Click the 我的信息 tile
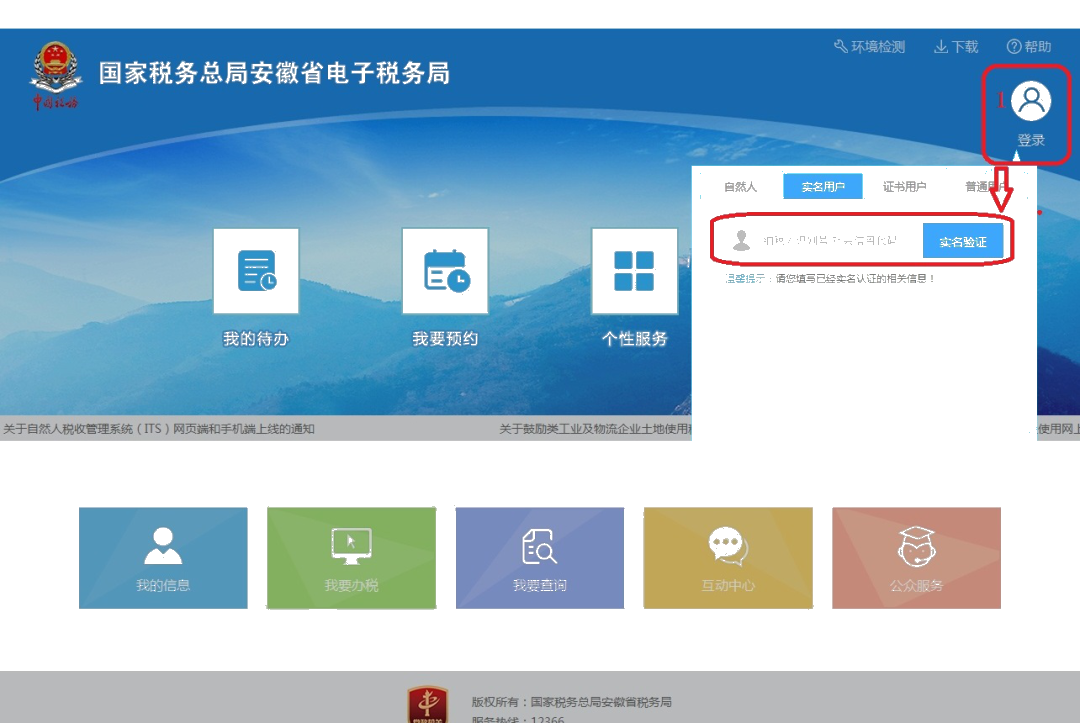The image size is (1080, 723). tap(163, 558)
